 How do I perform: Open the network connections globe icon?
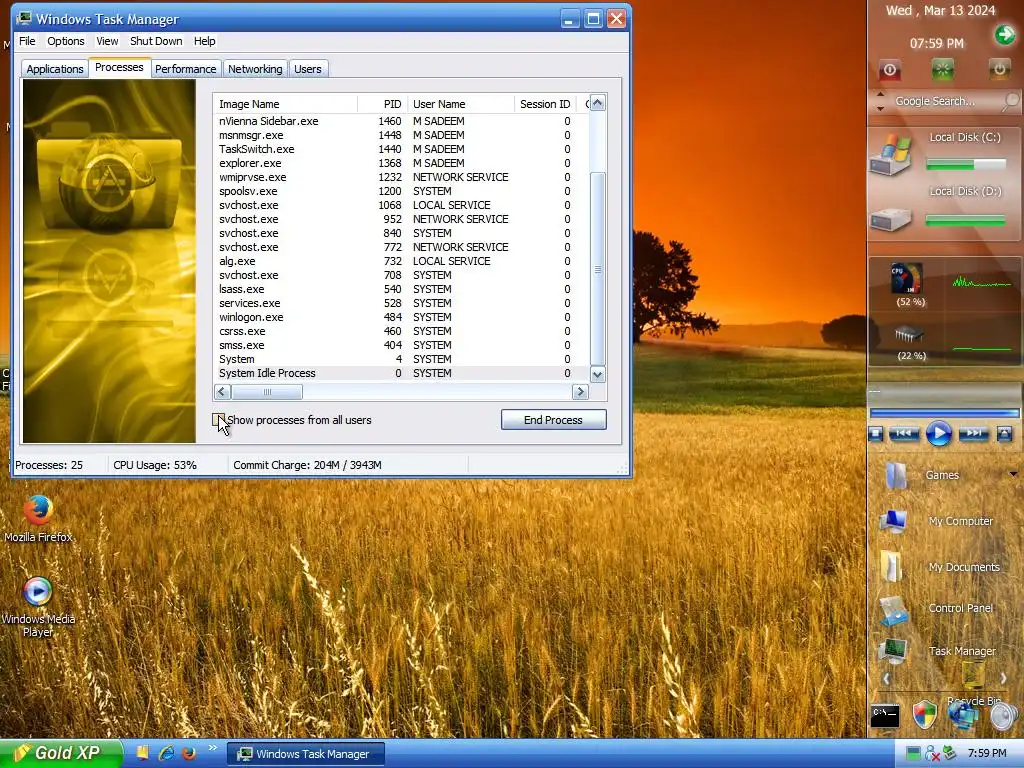pyautogui.click(x=963, y=715)
